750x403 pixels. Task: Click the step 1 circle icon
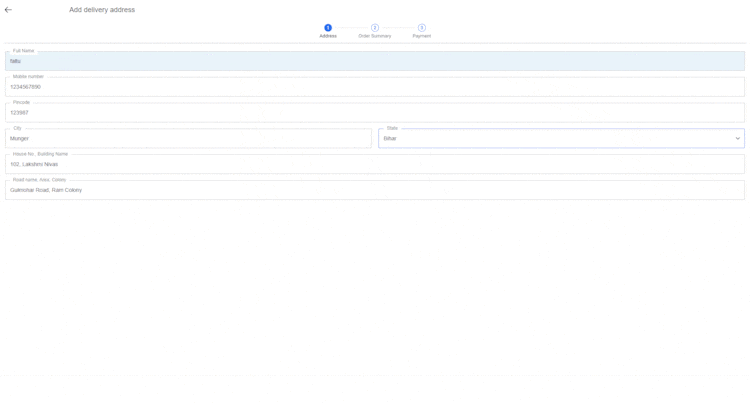coord(328,28)
